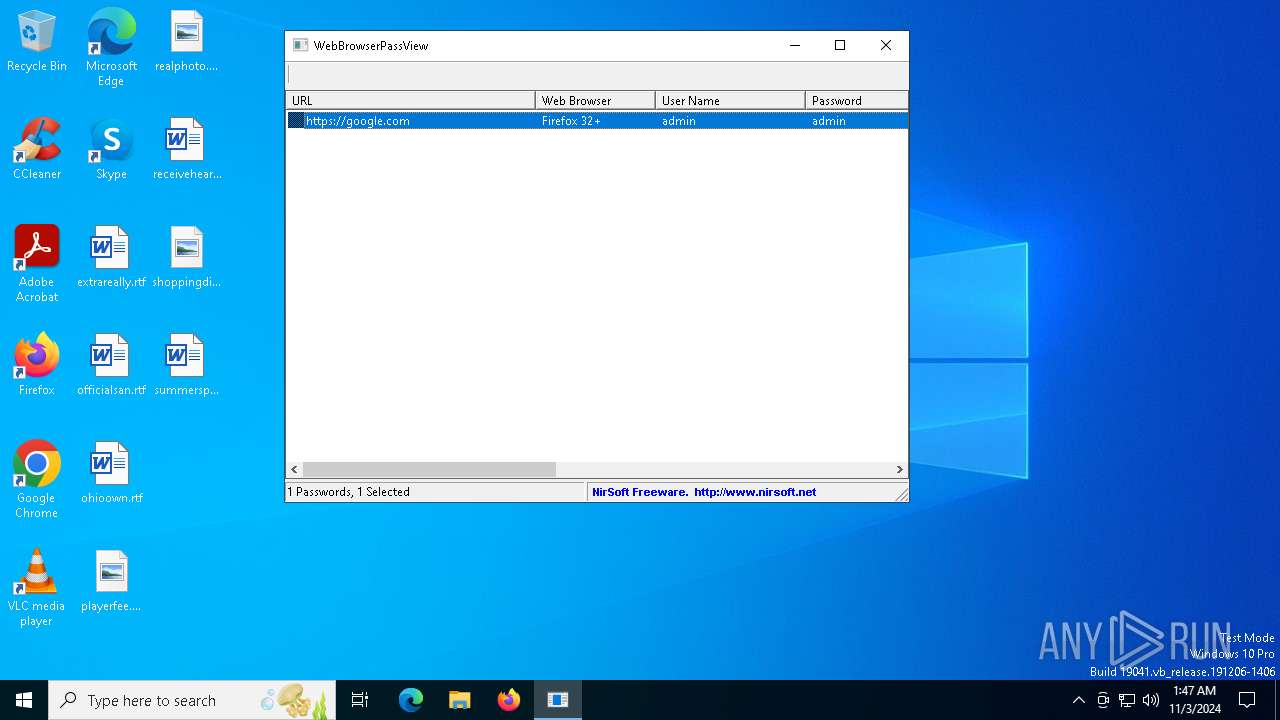1280x720 pixels.
Task: Select the realphoto image file on desktop
Action: (186, 41)
